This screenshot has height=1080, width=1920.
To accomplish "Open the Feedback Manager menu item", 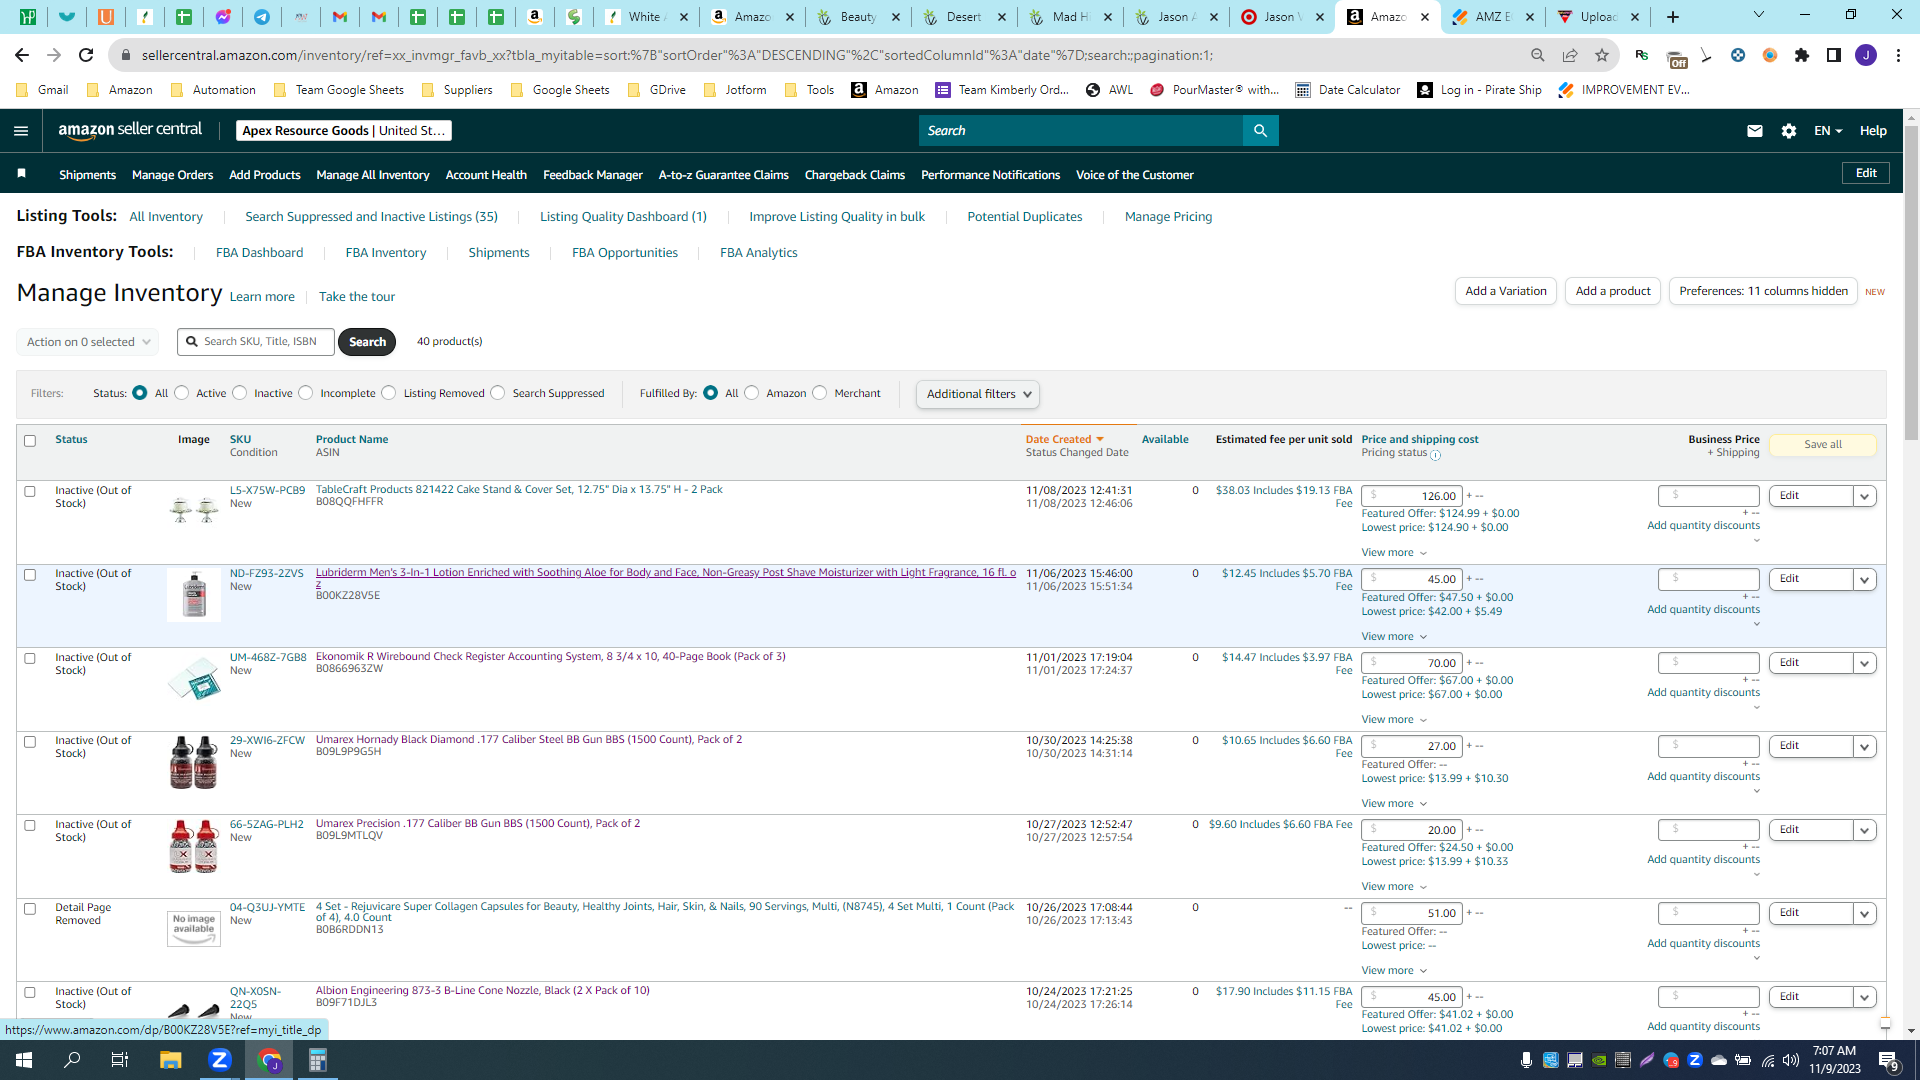I will click(593, 175).
